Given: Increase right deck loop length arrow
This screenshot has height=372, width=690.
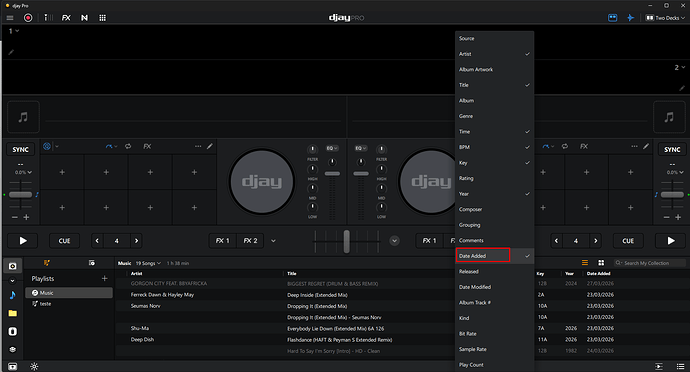Looking at the screenshot, I should coord(595,241).
